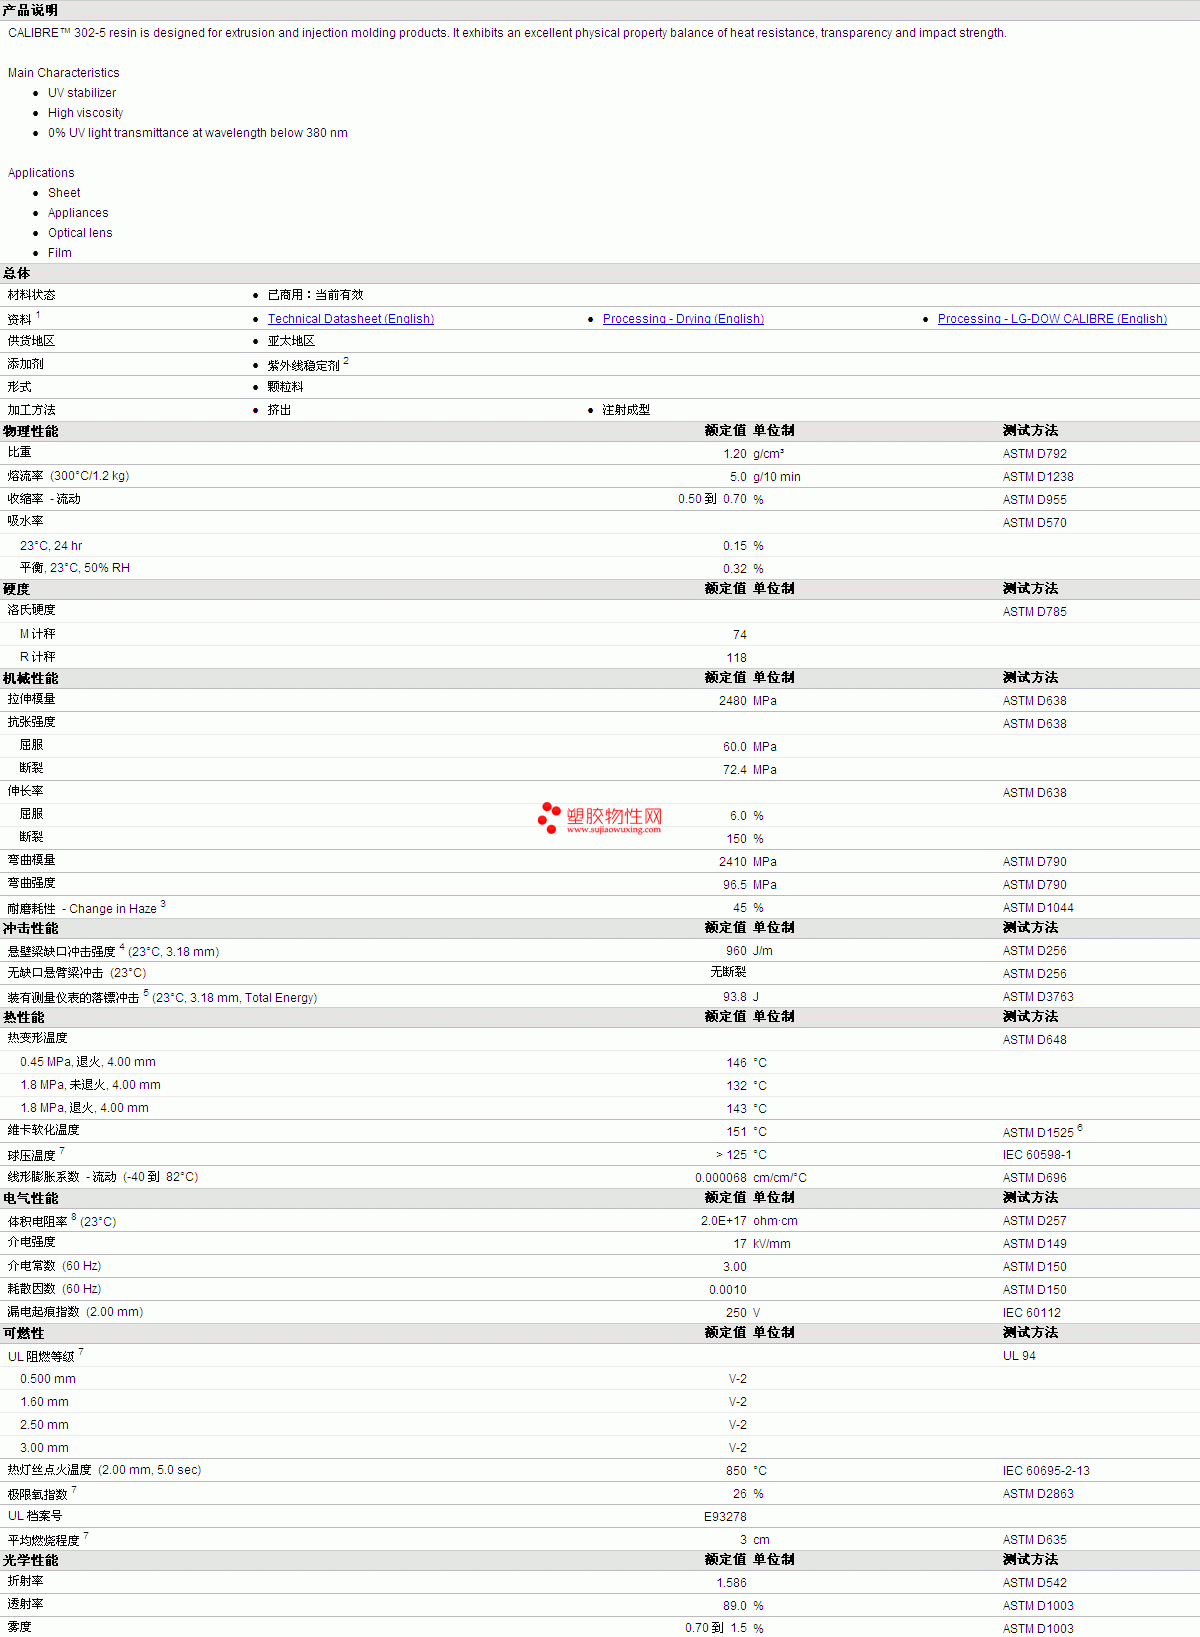Open the Processing - Drying (English) link
The width and height of the screenshot is (1200, 1637).
(x=683, y=319)
